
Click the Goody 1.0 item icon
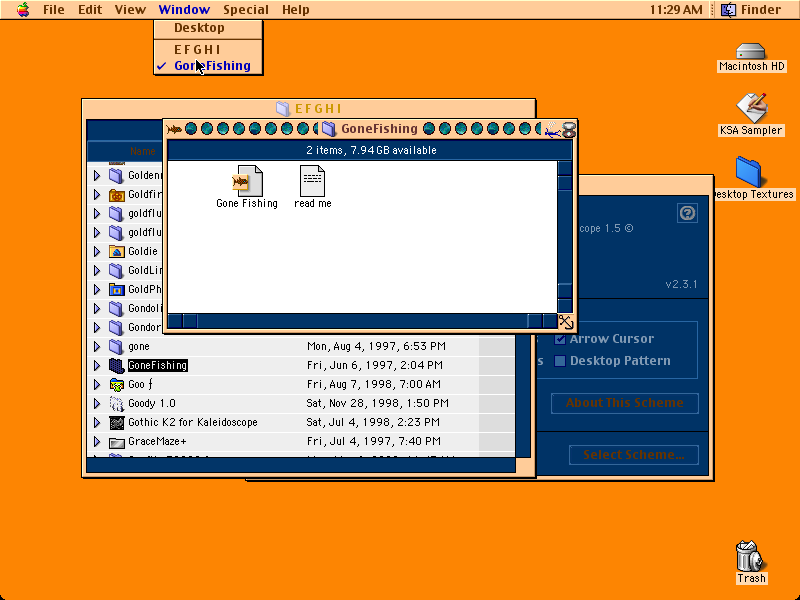tap(116, 404)
